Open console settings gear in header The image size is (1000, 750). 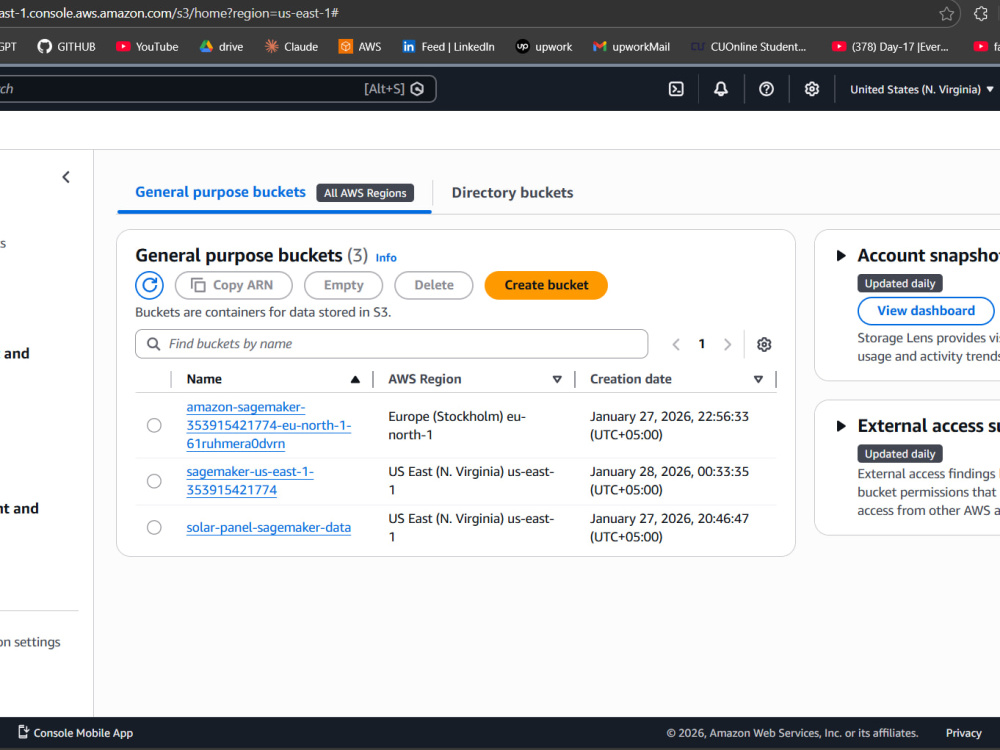pos(811,89)
